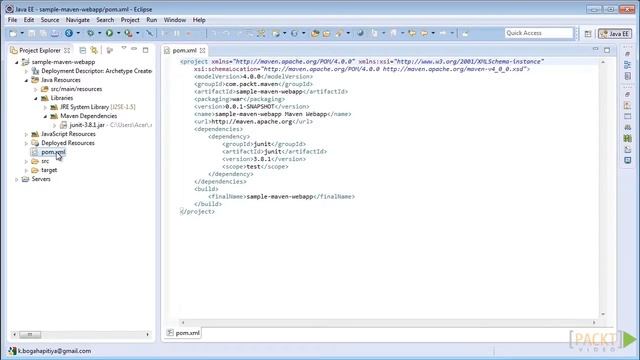The height and width of the screenshot is (360, 640).
Task: Maximize the Project Explorer view
Action: tap(145, 50)
